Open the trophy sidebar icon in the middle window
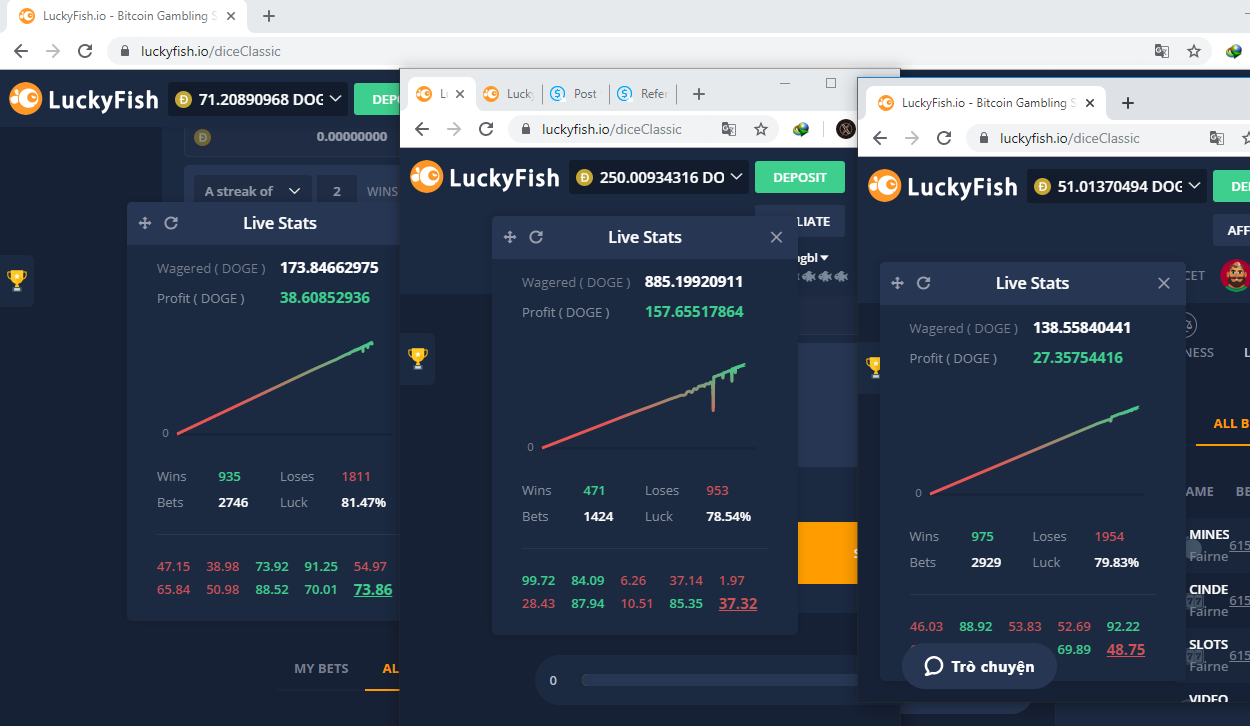Viewport: 1250px width, 726px height. [418, 358]
